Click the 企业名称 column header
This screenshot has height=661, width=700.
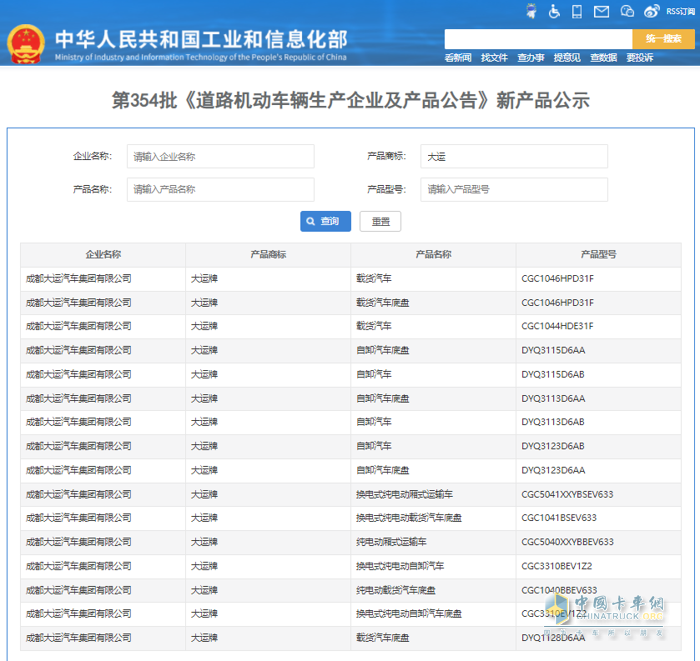pyautogui.click(x=103, y=254)
